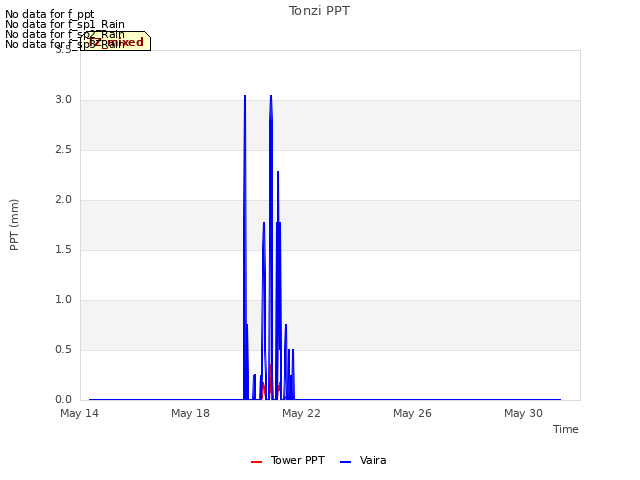The height and width of the screenshot is (480, 640).
Task: Click the May 18 axis label
Action: coord(190,413)
